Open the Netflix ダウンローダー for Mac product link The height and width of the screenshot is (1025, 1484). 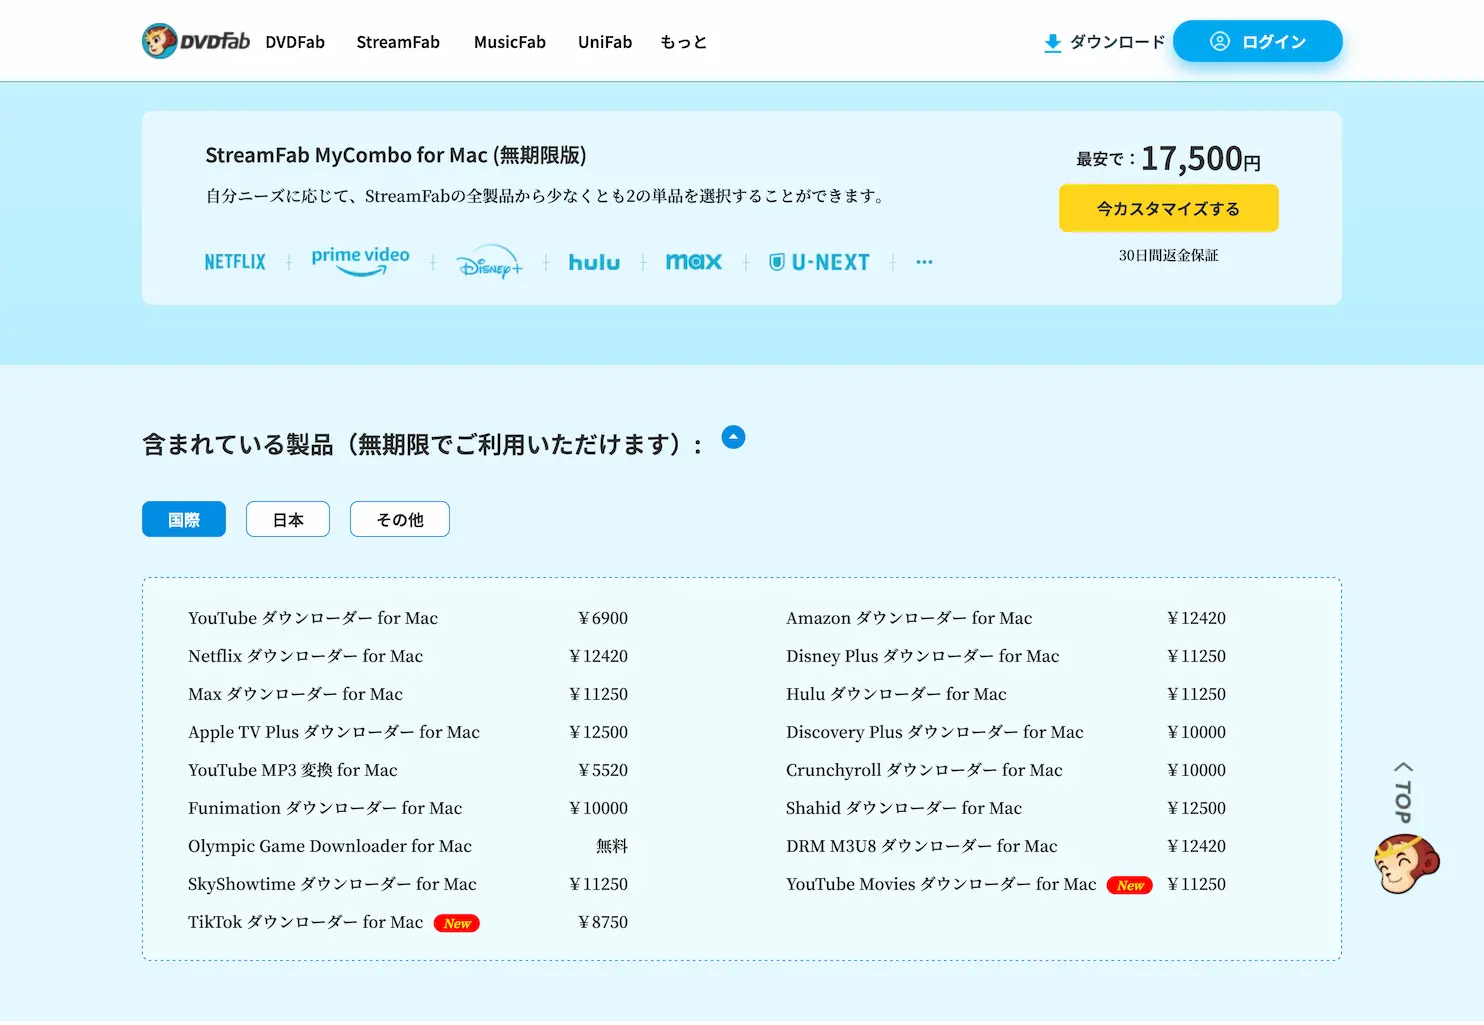pos(305,656)
